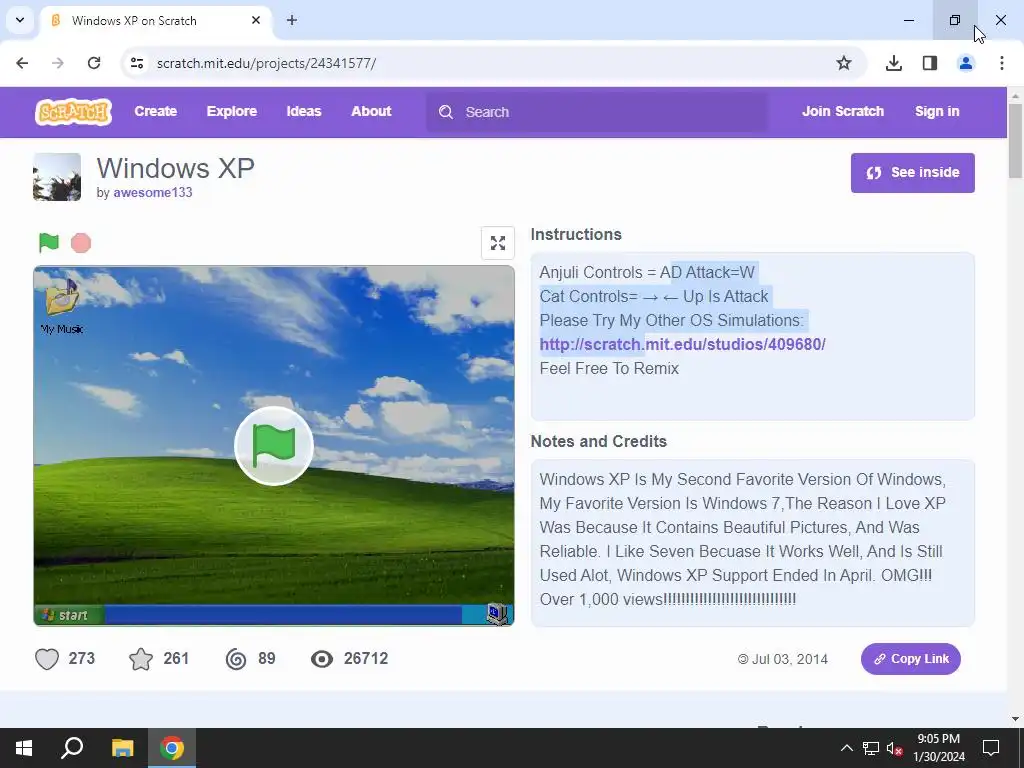
Task: Go back to the previous page
Action: tap(22, 63)
